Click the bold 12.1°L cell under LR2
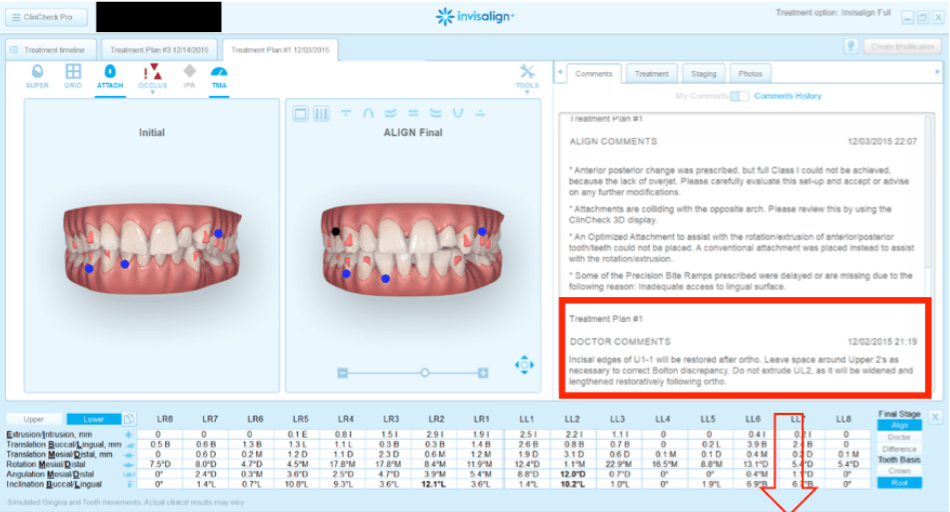 (x=433, y=485)
